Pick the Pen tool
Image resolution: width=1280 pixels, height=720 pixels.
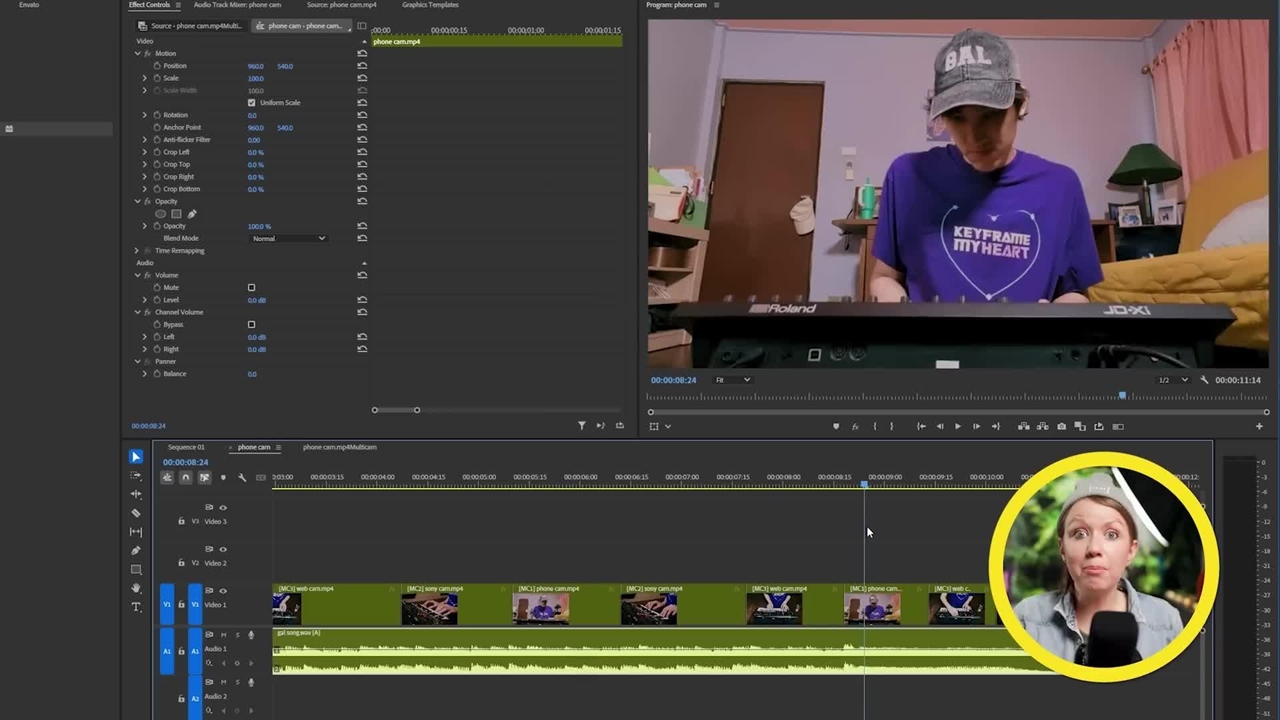pos(136,551)
